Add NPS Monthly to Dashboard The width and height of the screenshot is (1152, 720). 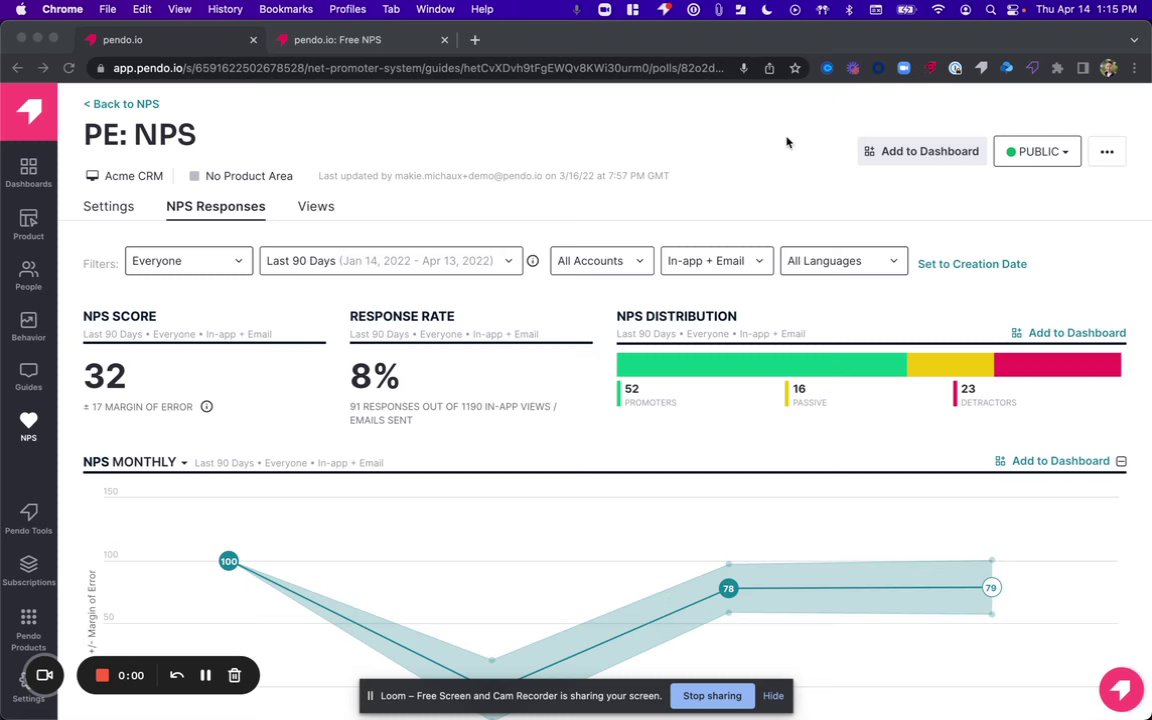(1053, 461)
